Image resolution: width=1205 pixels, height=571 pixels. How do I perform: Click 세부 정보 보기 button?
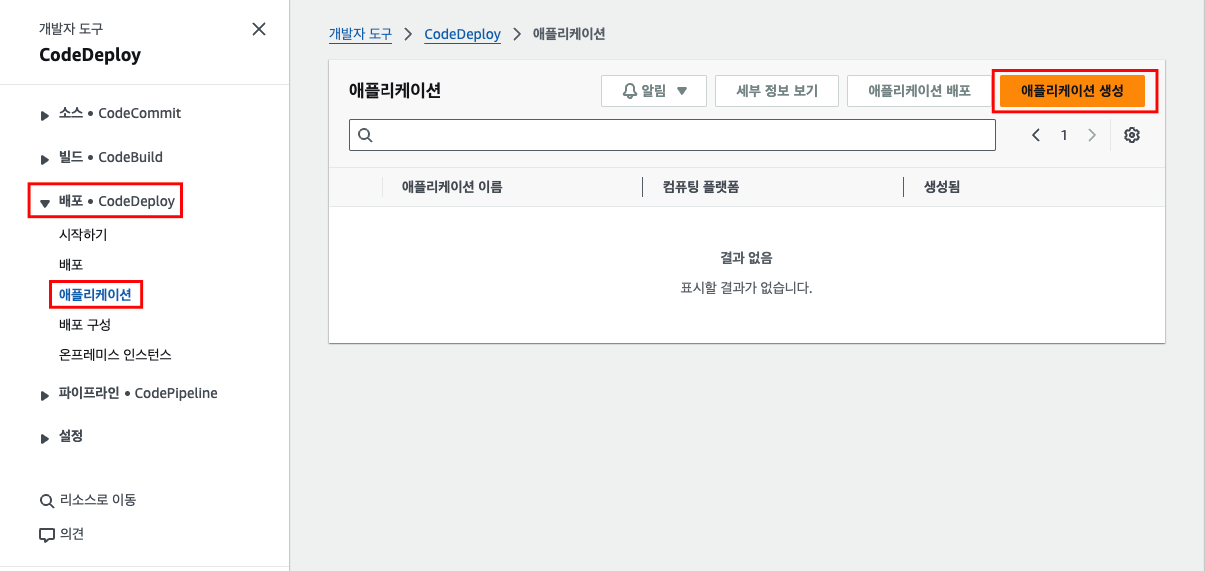(x=777, y=91)
